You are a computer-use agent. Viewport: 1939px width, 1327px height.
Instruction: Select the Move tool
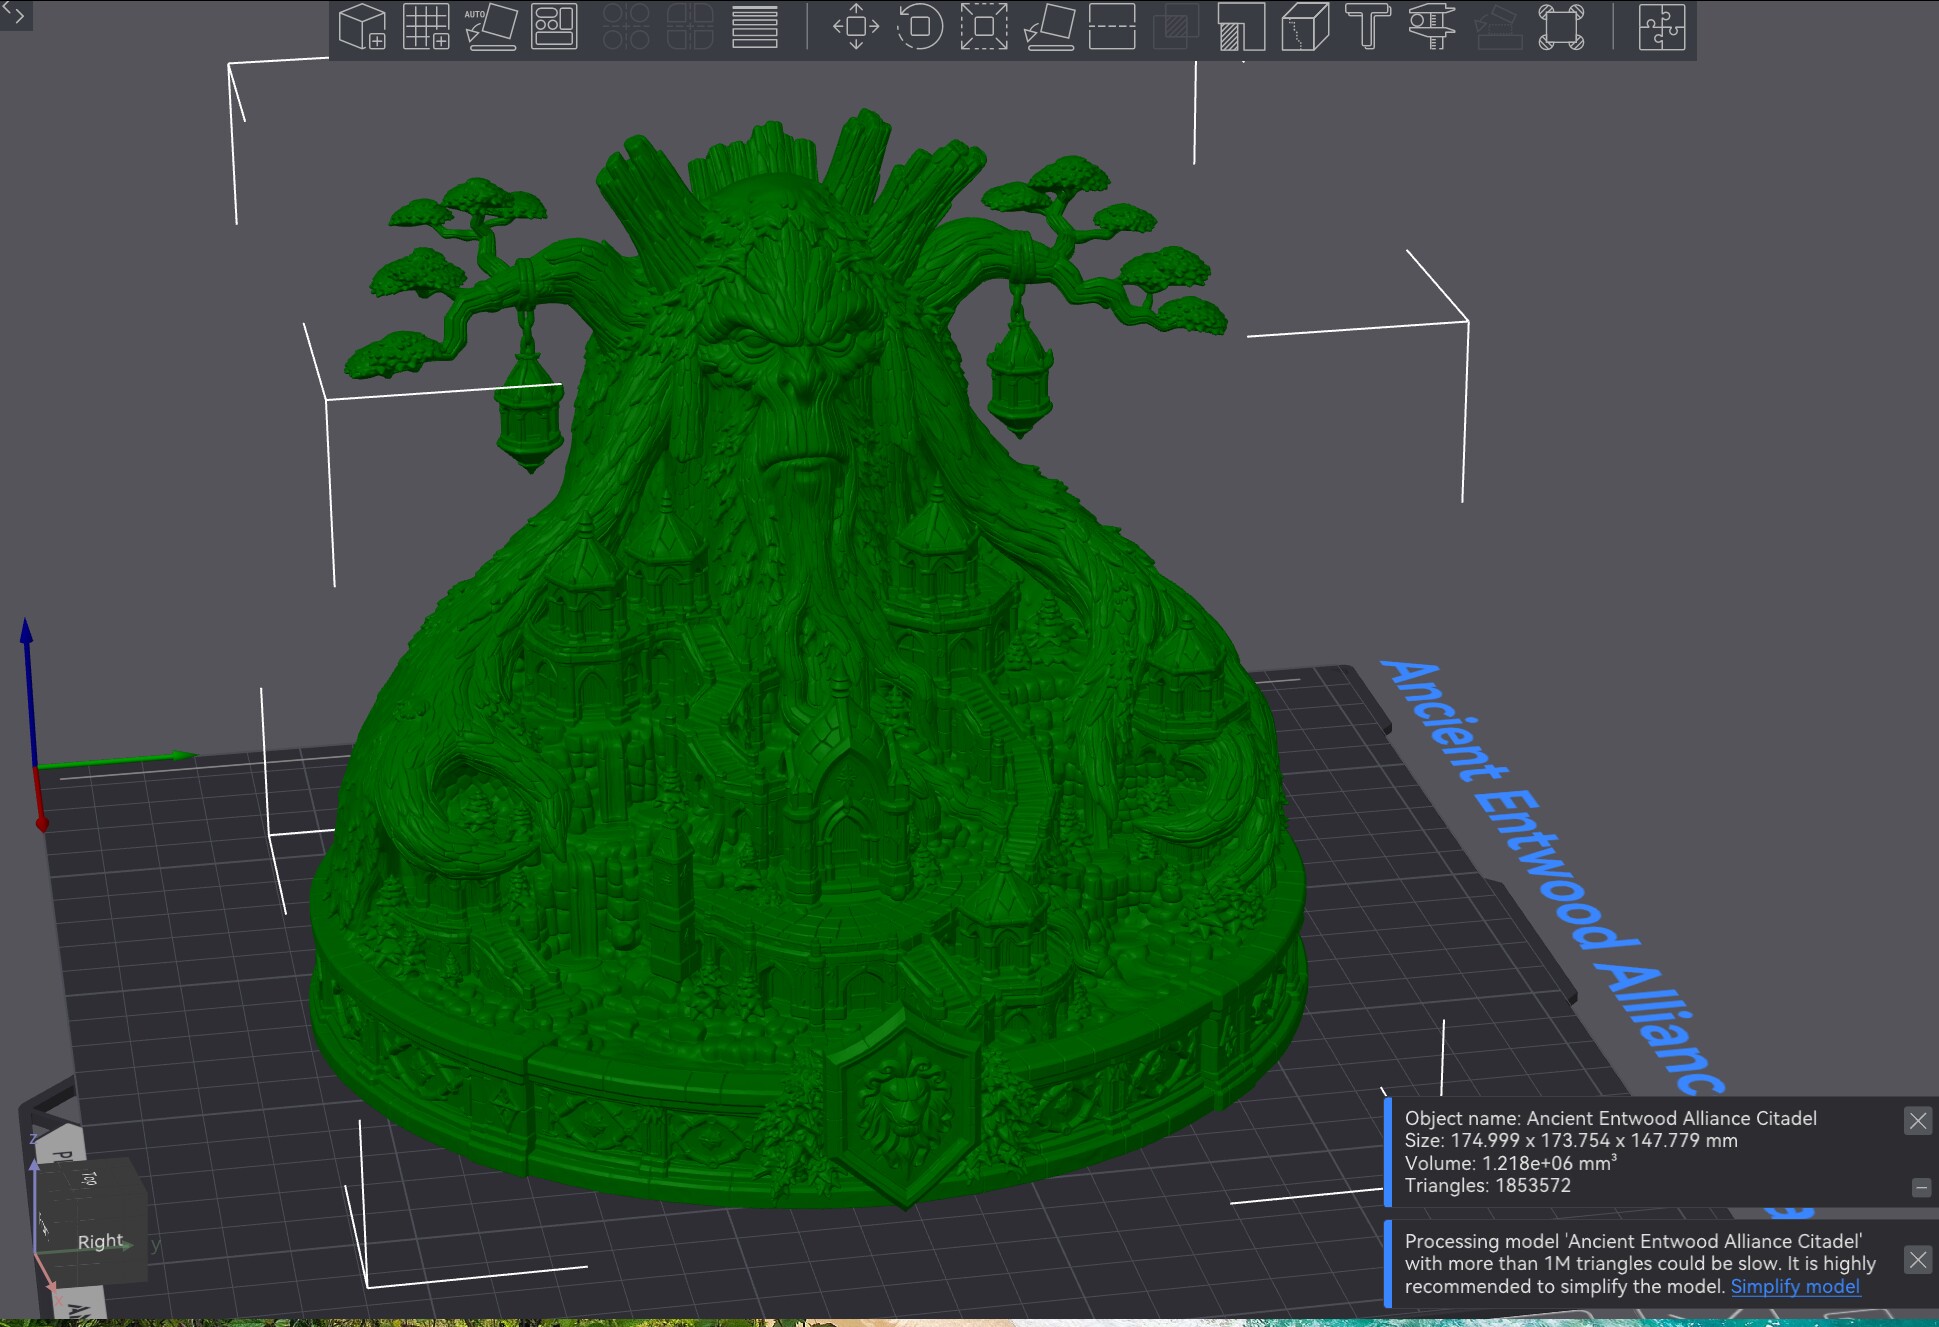click(856, 27)
